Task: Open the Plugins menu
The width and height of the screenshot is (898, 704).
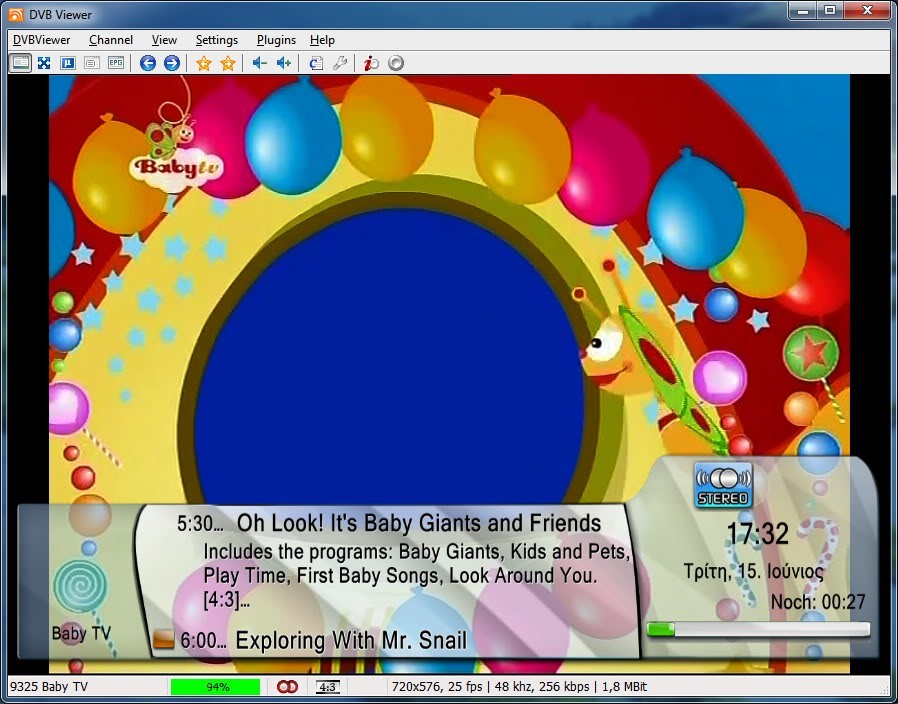Action: point(276,40)
